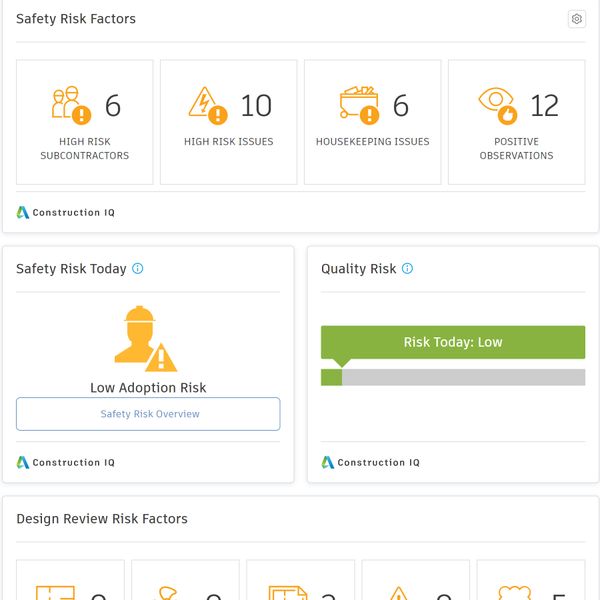Click the Risk Today: Low green banner
The height and width of the screenshot is (600, 600).
pos(453,342)
